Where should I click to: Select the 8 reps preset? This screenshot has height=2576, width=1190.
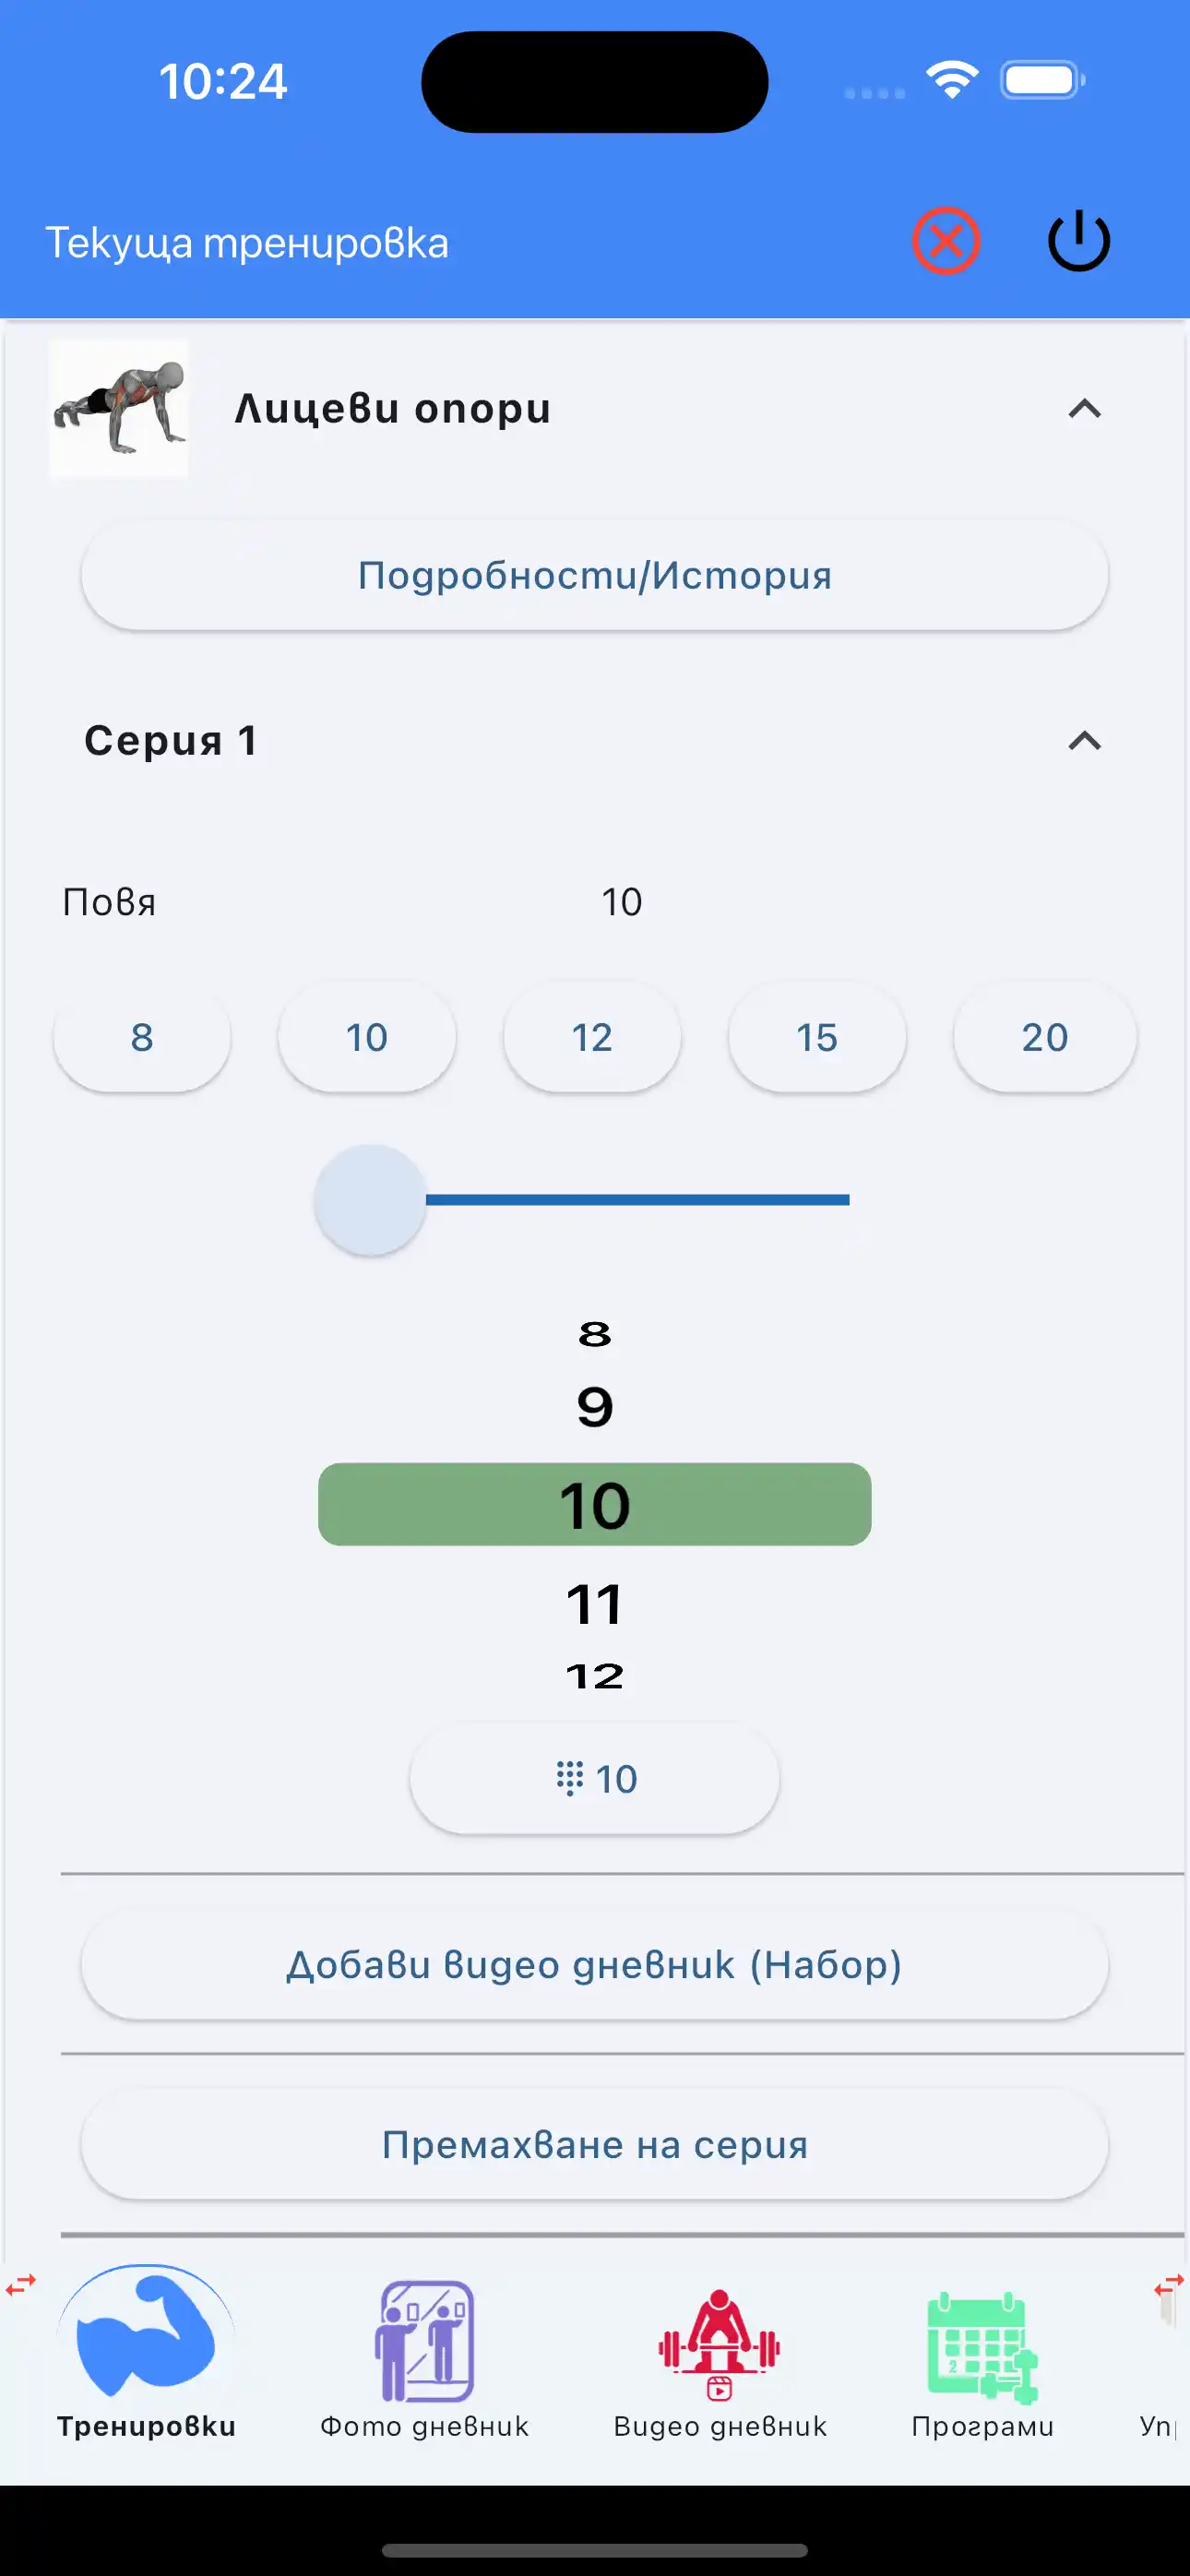point(142,1037)
